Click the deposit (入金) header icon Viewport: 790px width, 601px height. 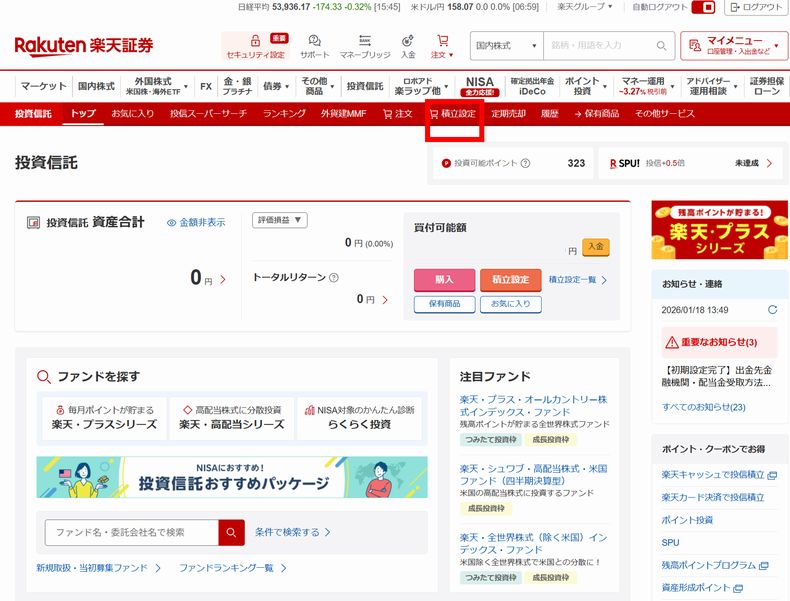click(x=408, y=41)
